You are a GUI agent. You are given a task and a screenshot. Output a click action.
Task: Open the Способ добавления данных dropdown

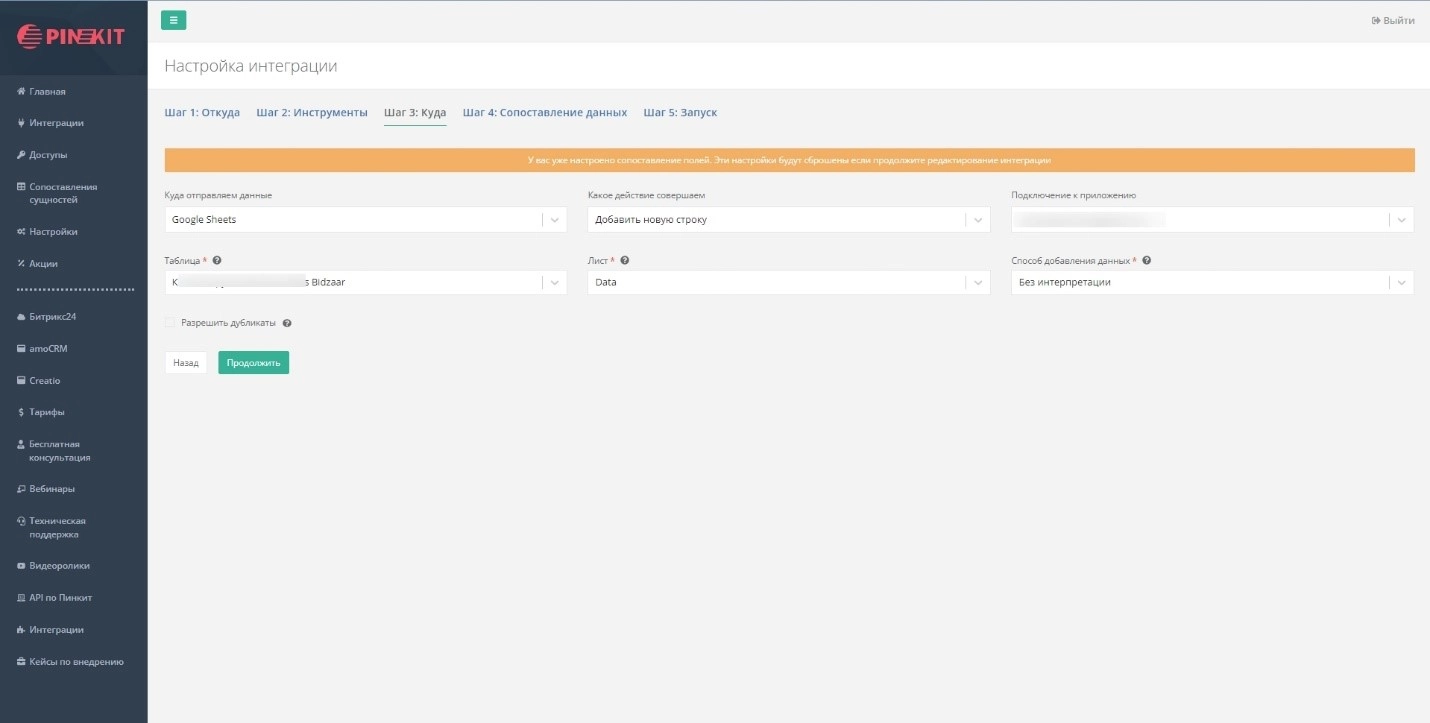click(x=1212, y=283)
